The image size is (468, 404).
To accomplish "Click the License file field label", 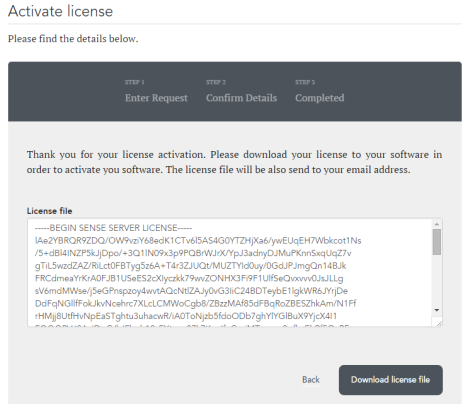I will click(x=49, y=211).
